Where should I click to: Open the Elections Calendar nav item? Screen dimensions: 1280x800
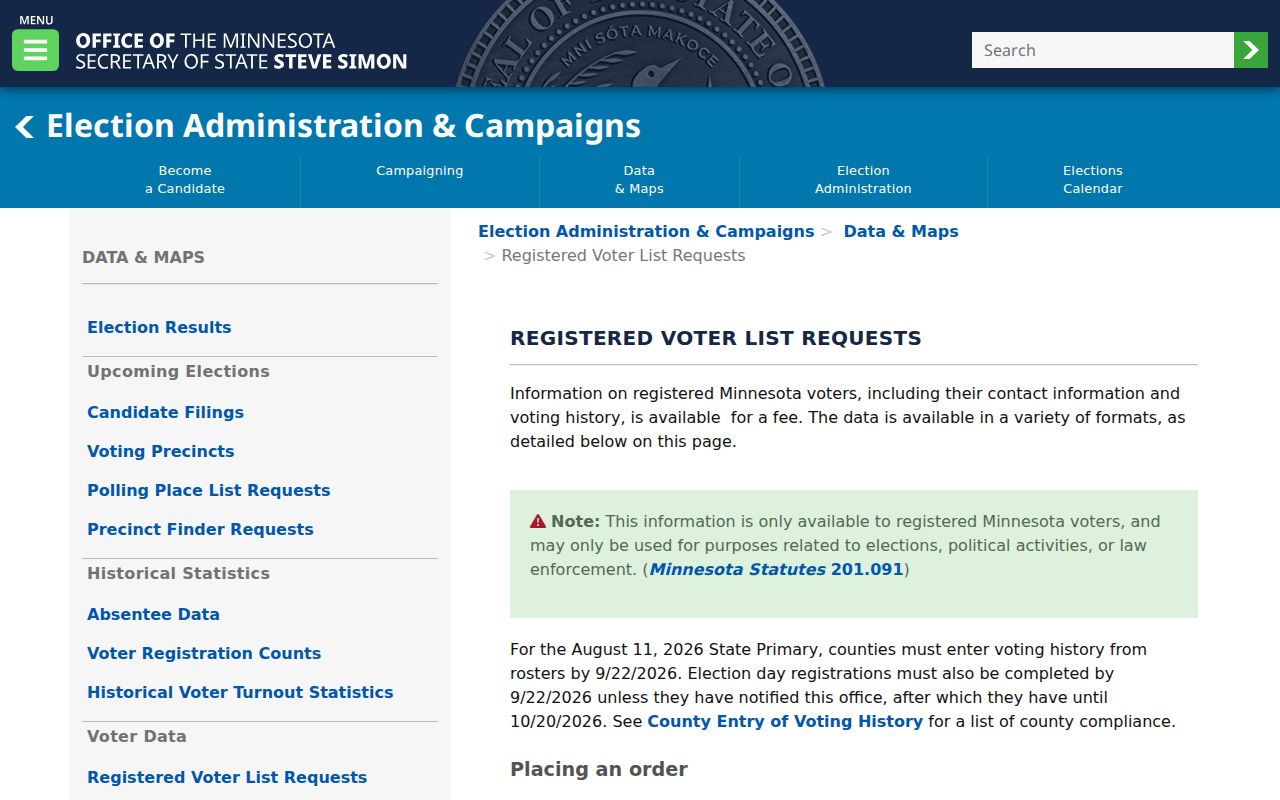[1093, 180]
